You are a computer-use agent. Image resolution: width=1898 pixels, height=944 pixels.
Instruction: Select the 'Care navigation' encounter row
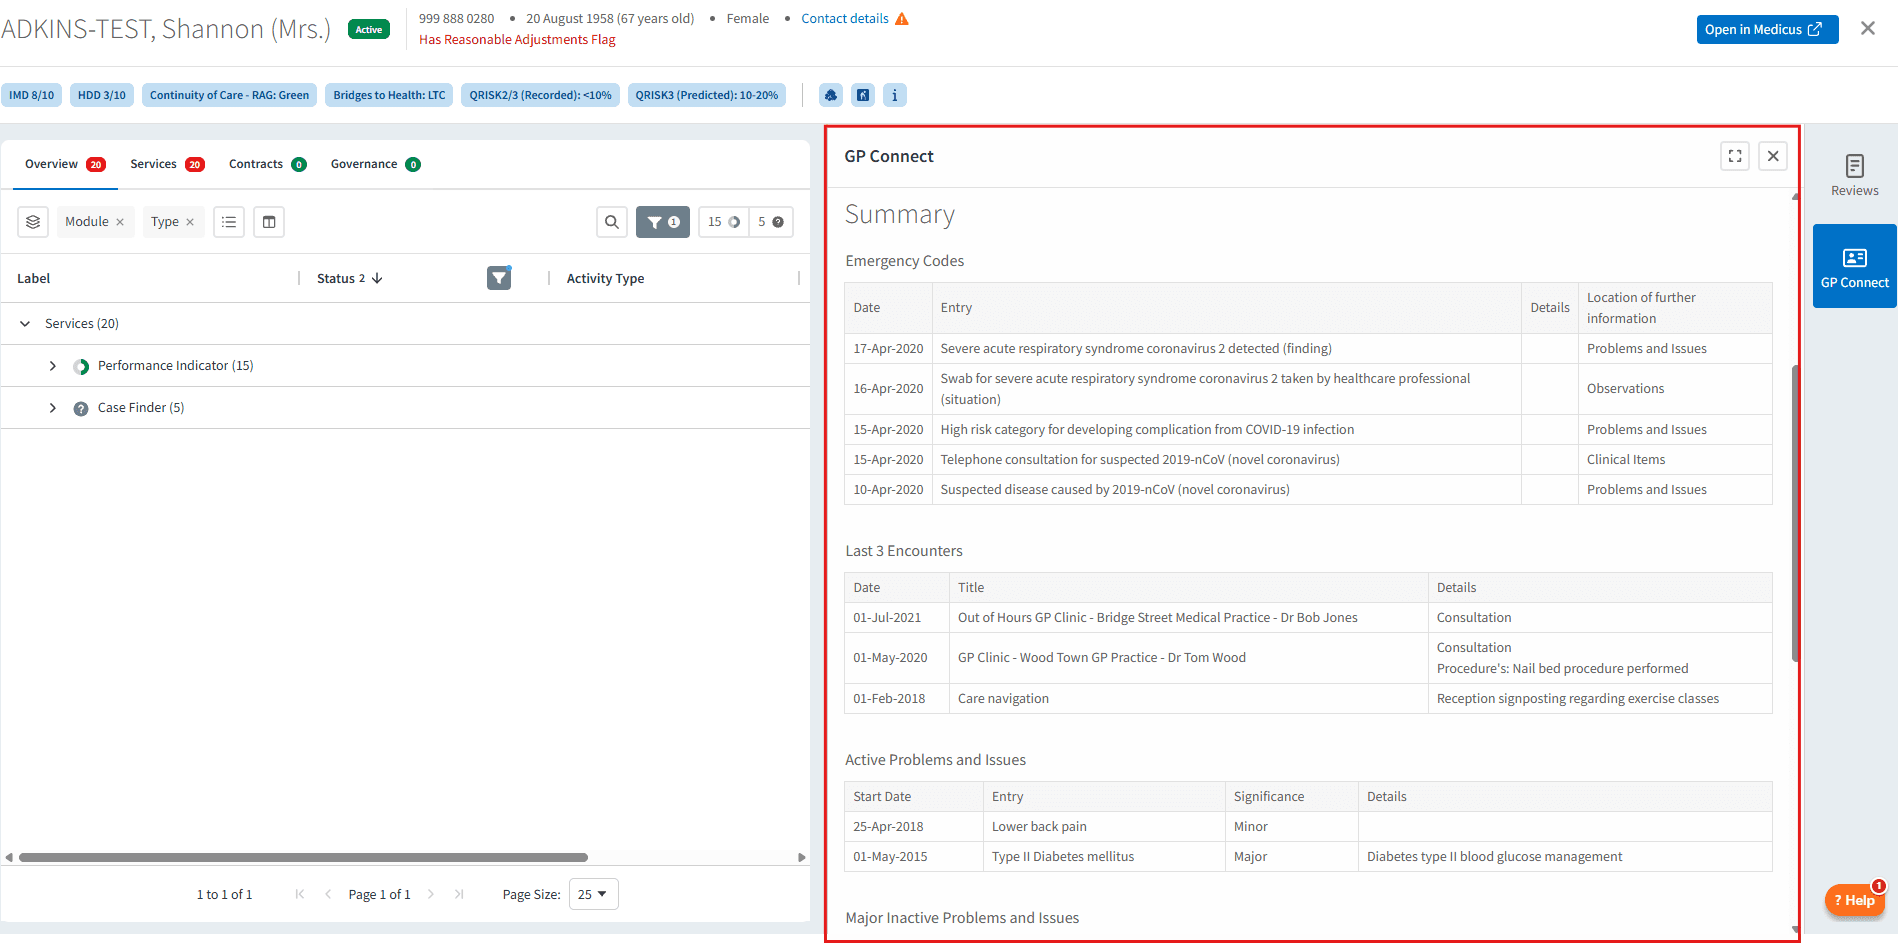[1308, 698]
